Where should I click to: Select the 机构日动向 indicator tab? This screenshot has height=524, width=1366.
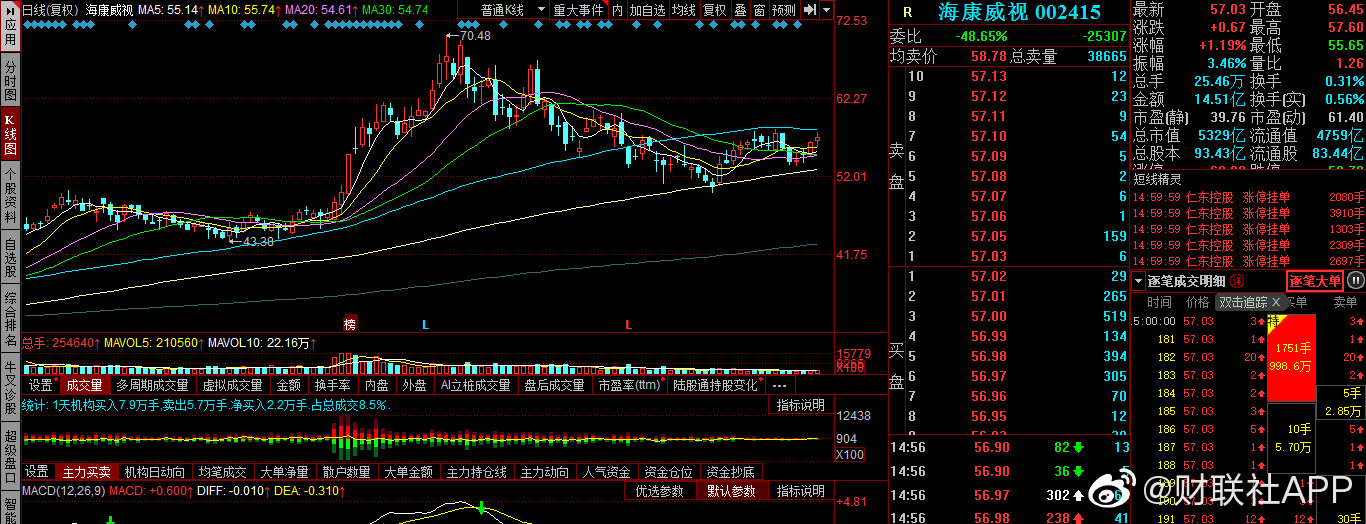[x=154, y=472]
